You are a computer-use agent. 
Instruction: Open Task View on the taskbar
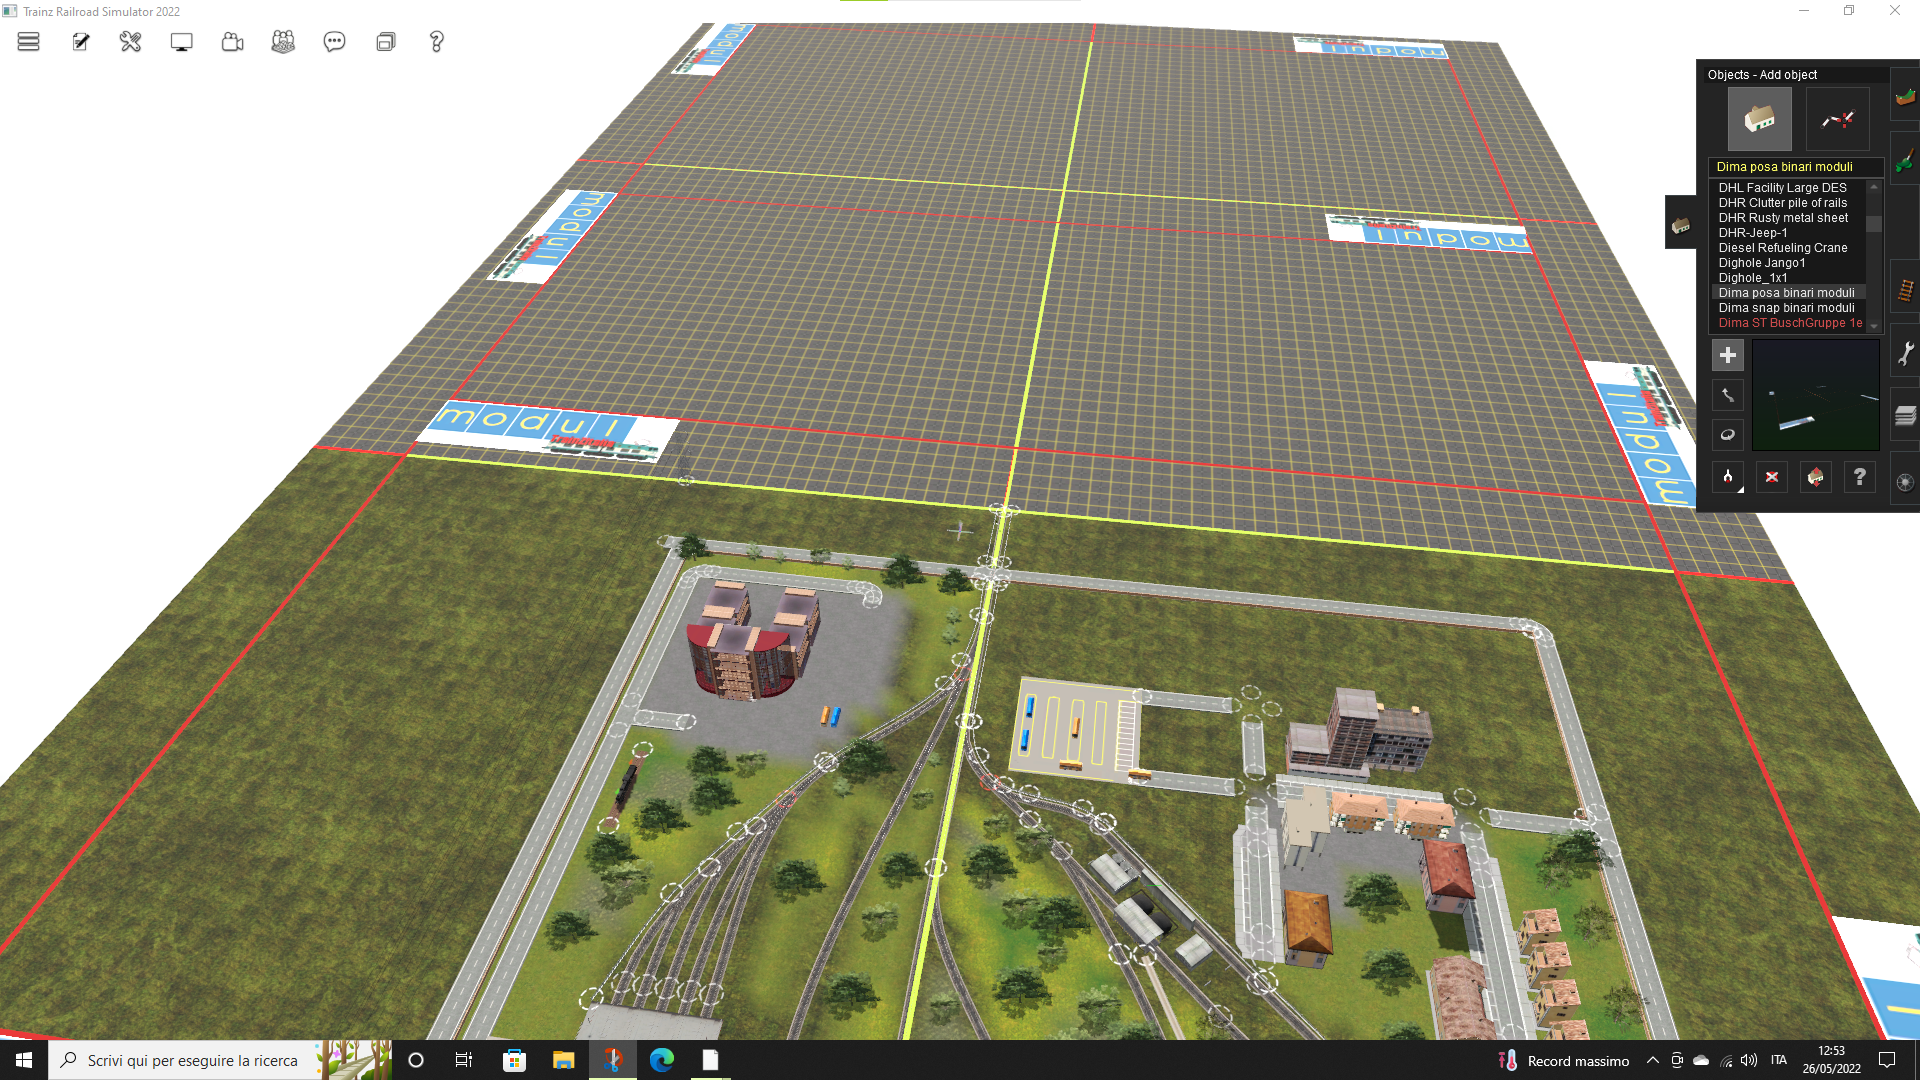pos(464,1060)
